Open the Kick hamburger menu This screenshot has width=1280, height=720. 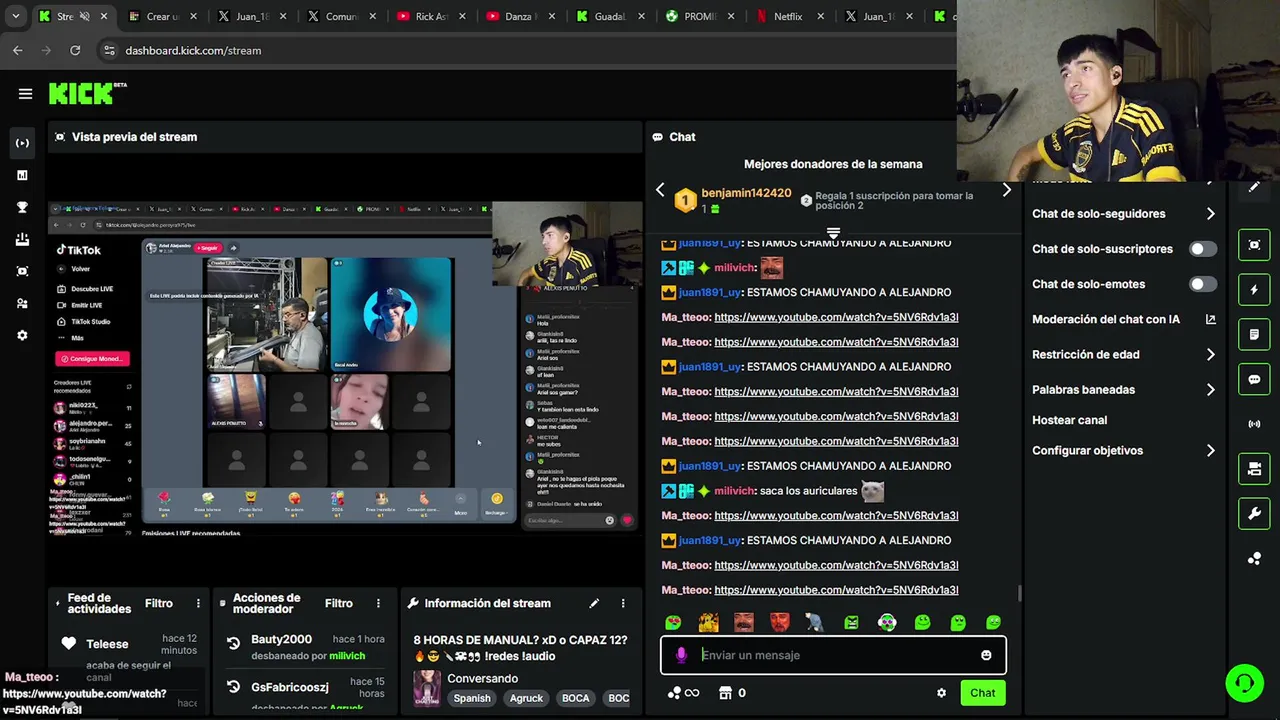25,94
